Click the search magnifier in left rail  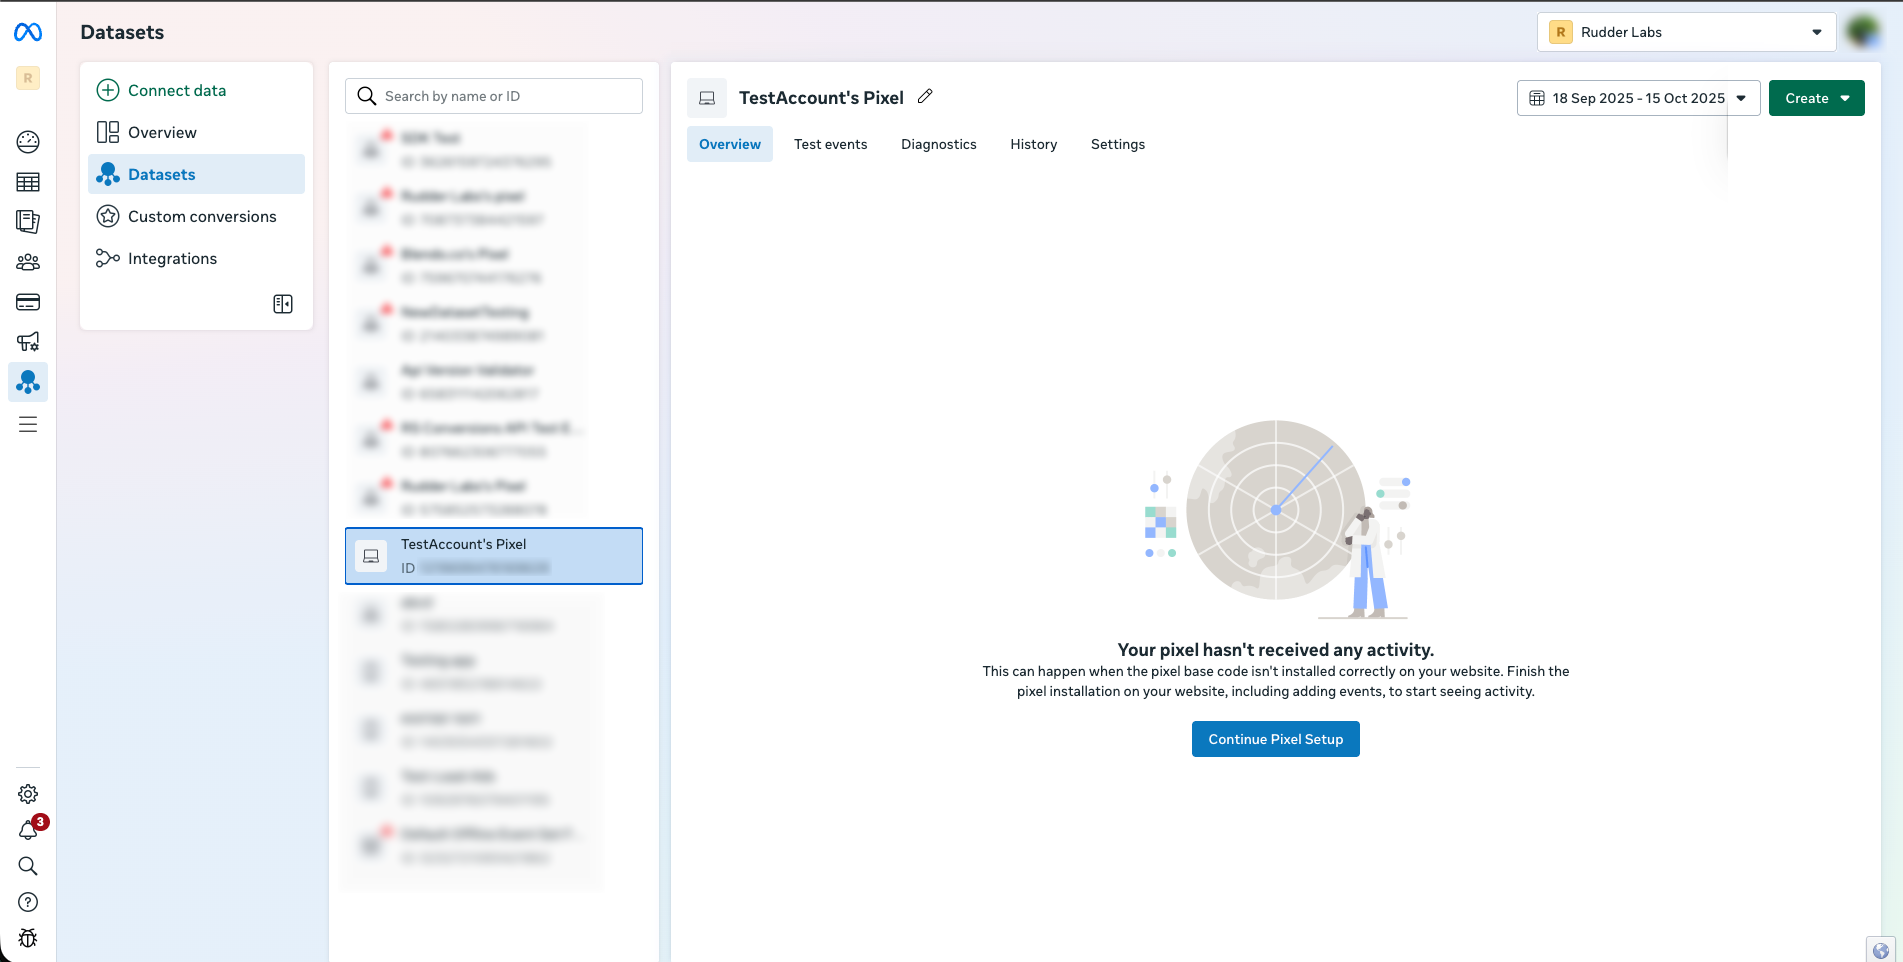point(28,866)
